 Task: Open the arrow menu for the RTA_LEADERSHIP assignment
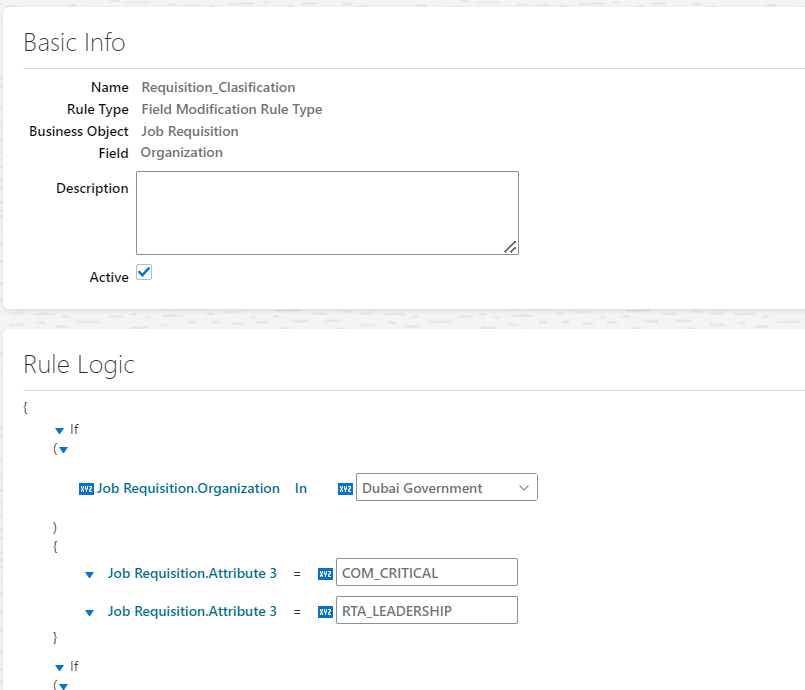pos(89,612)
